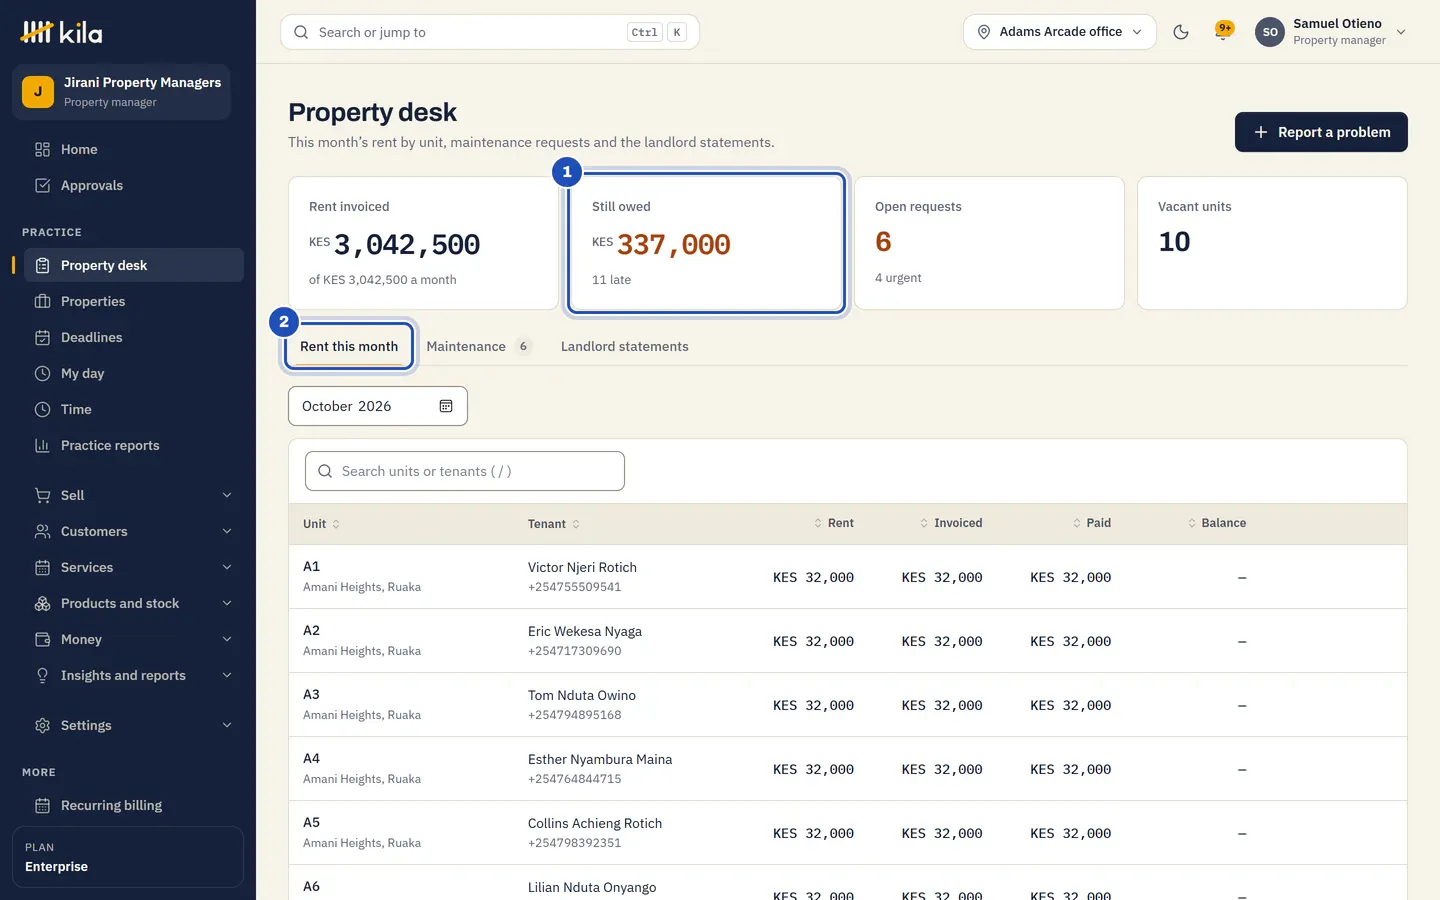Toggle dark mode moon icon

[1181, 32]
